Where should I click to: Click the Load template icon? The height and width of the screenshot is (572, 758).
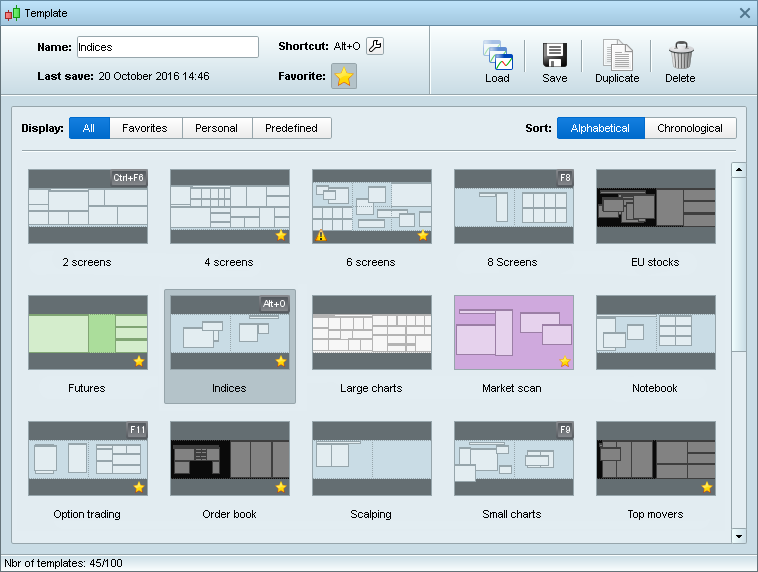tap(497, 56)
